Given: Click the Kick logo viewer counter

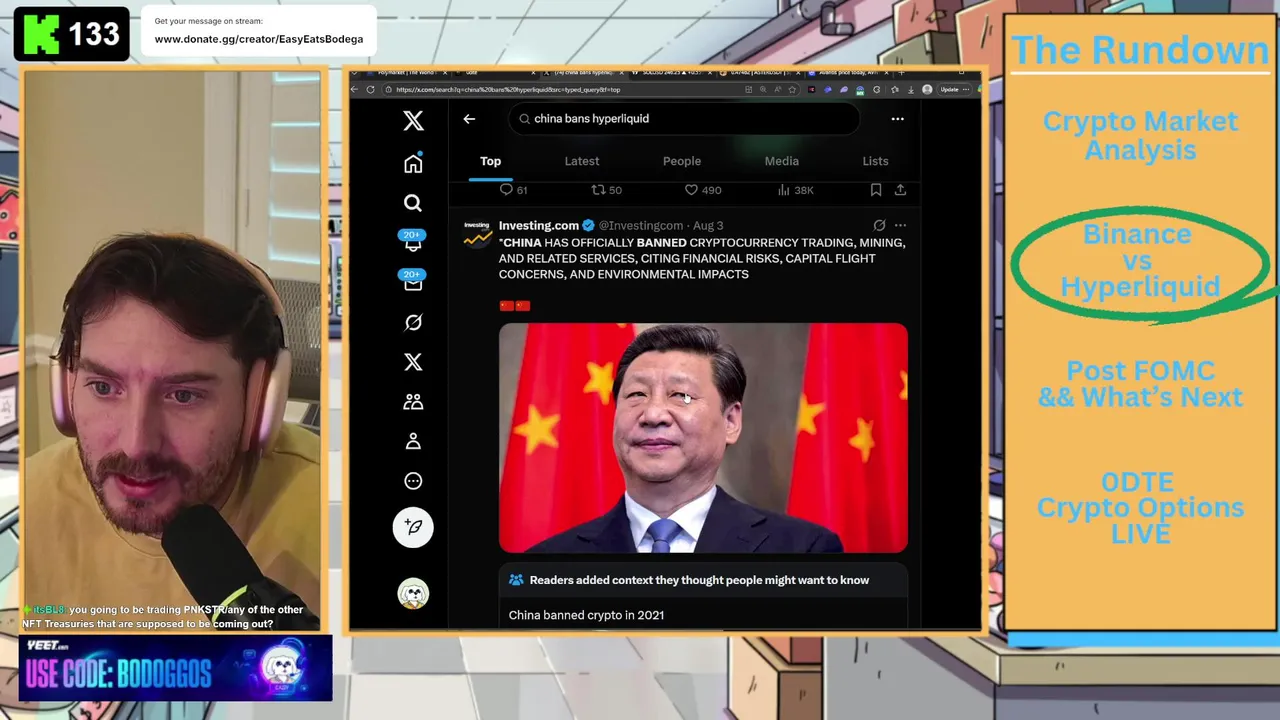Looking at the screenshot, I should (71, 34).
